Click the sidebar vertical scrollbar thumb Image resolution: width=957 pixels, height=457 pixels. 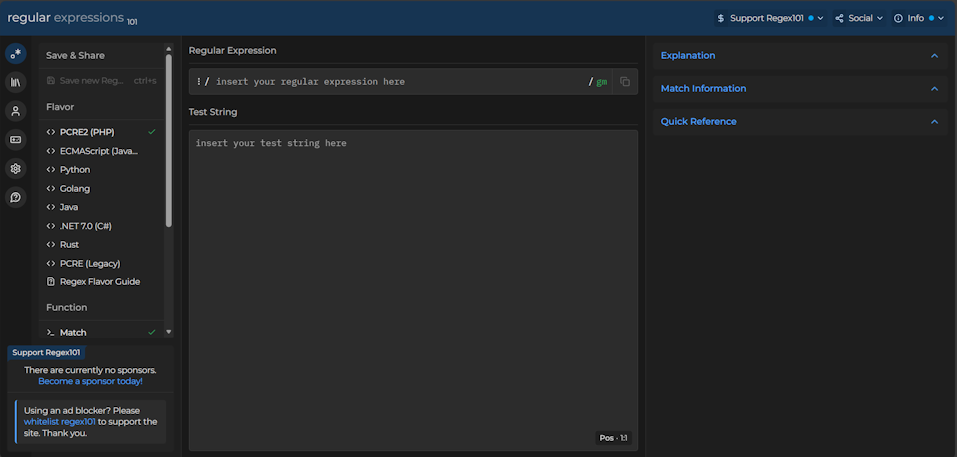point(169,140)
